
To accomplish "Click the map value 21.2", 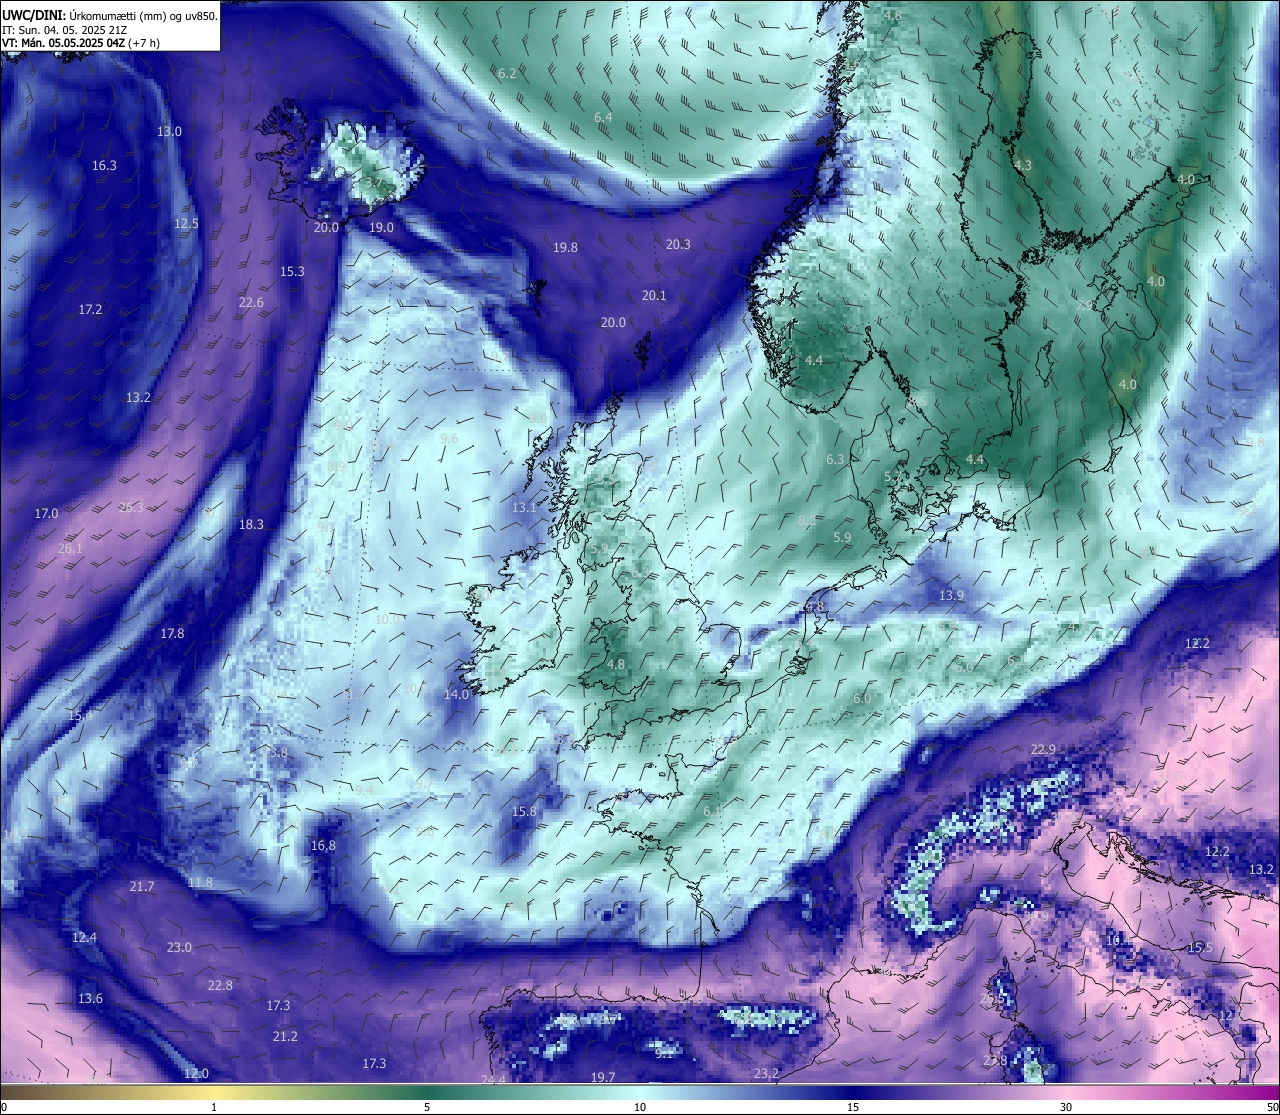I will [285, 1037].
